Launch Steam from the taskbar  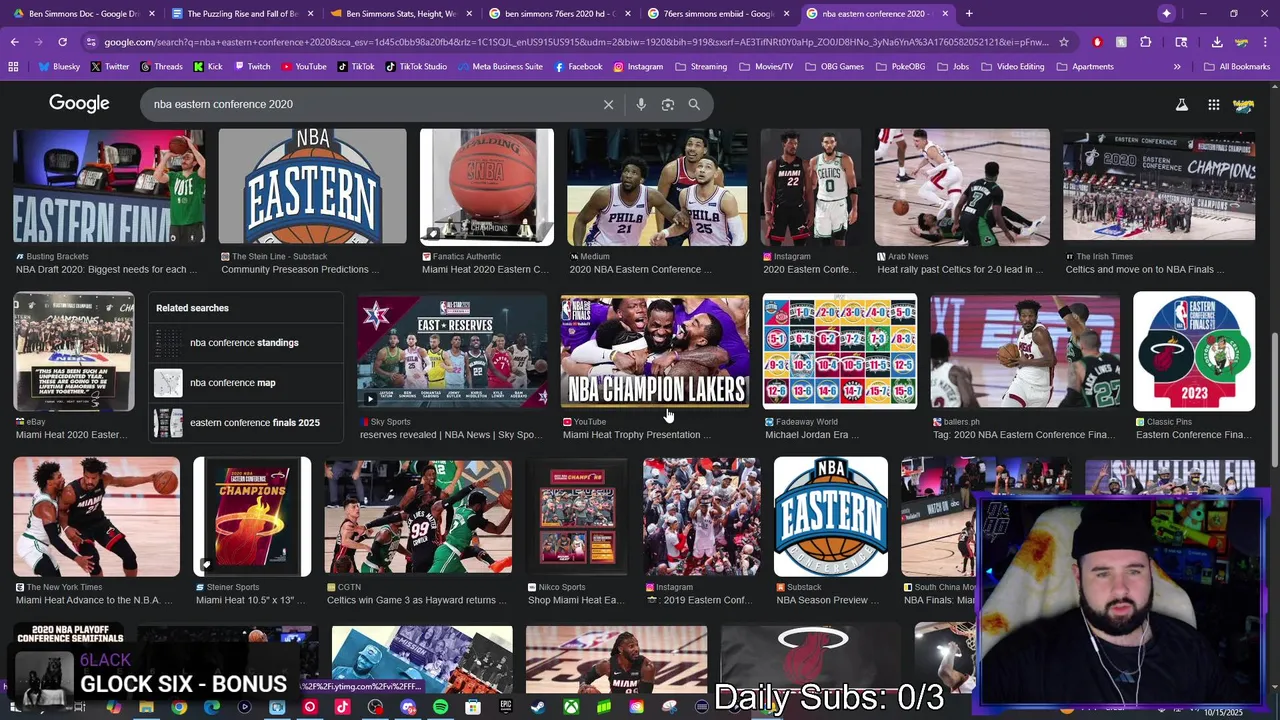pos(538,707)
